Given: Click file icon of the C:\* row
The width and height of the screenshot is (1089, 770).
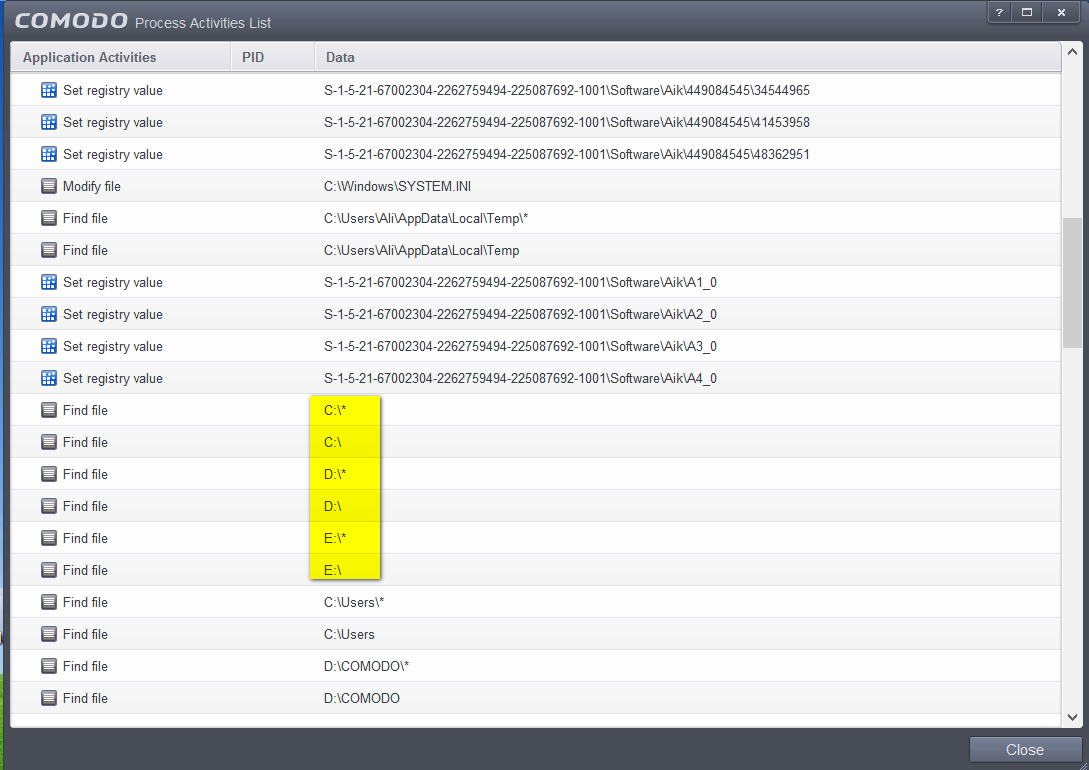Looking at the screenshot, I should (49, 410).
